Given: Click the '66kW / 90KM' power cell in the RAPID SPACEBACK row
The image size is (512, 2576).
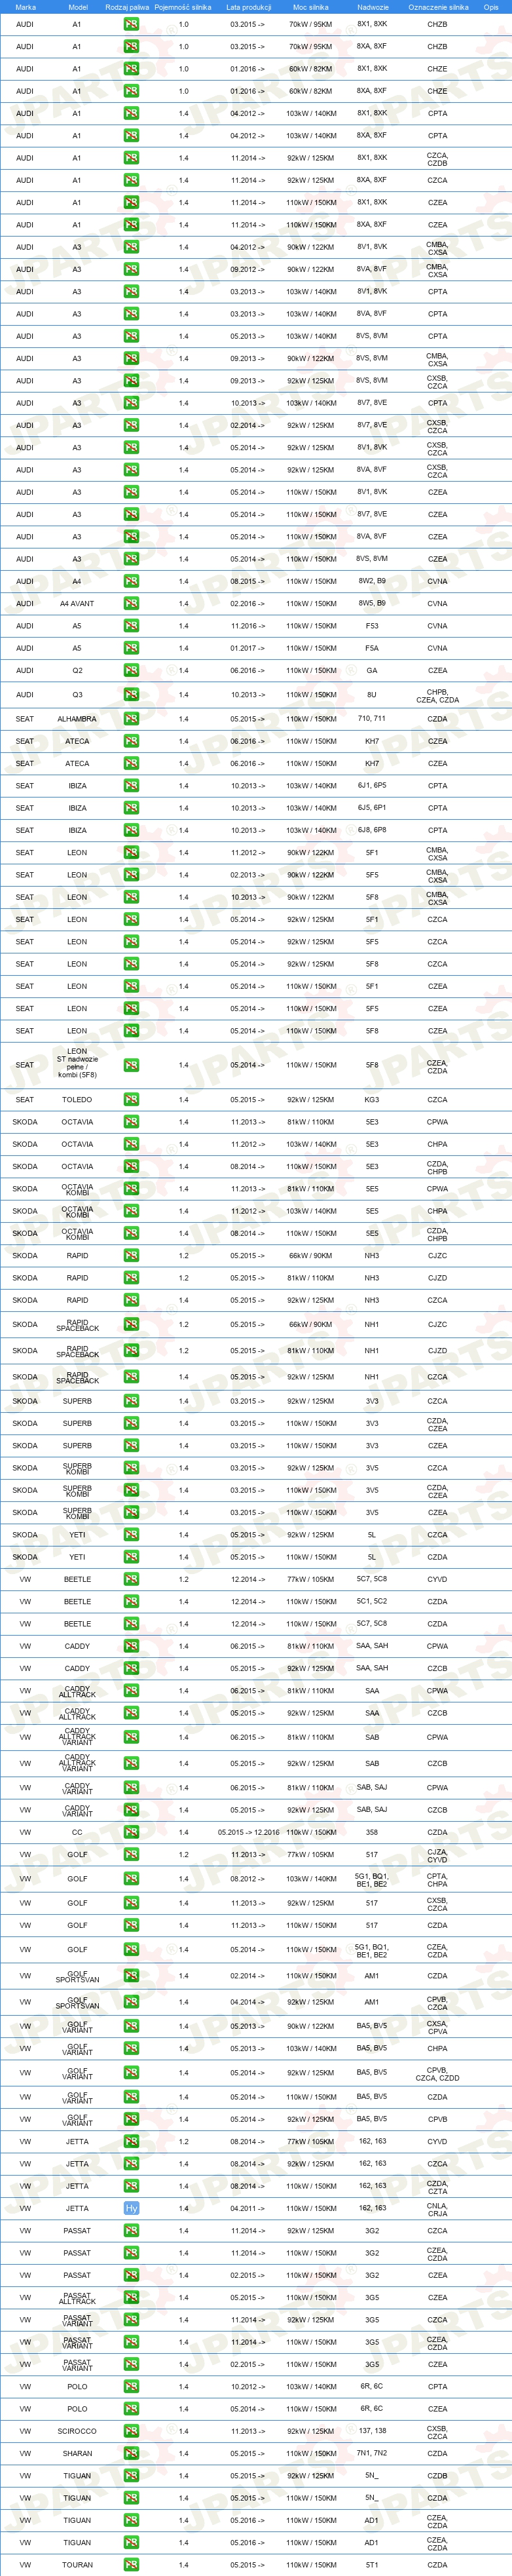Looking at the screenshot, I should coord(311,1324).
